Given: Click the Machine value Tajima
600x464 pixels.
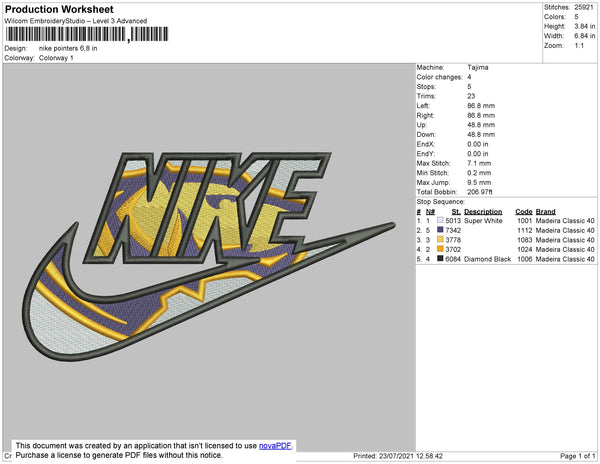Looking at the screenshot, I should point(478,67).
